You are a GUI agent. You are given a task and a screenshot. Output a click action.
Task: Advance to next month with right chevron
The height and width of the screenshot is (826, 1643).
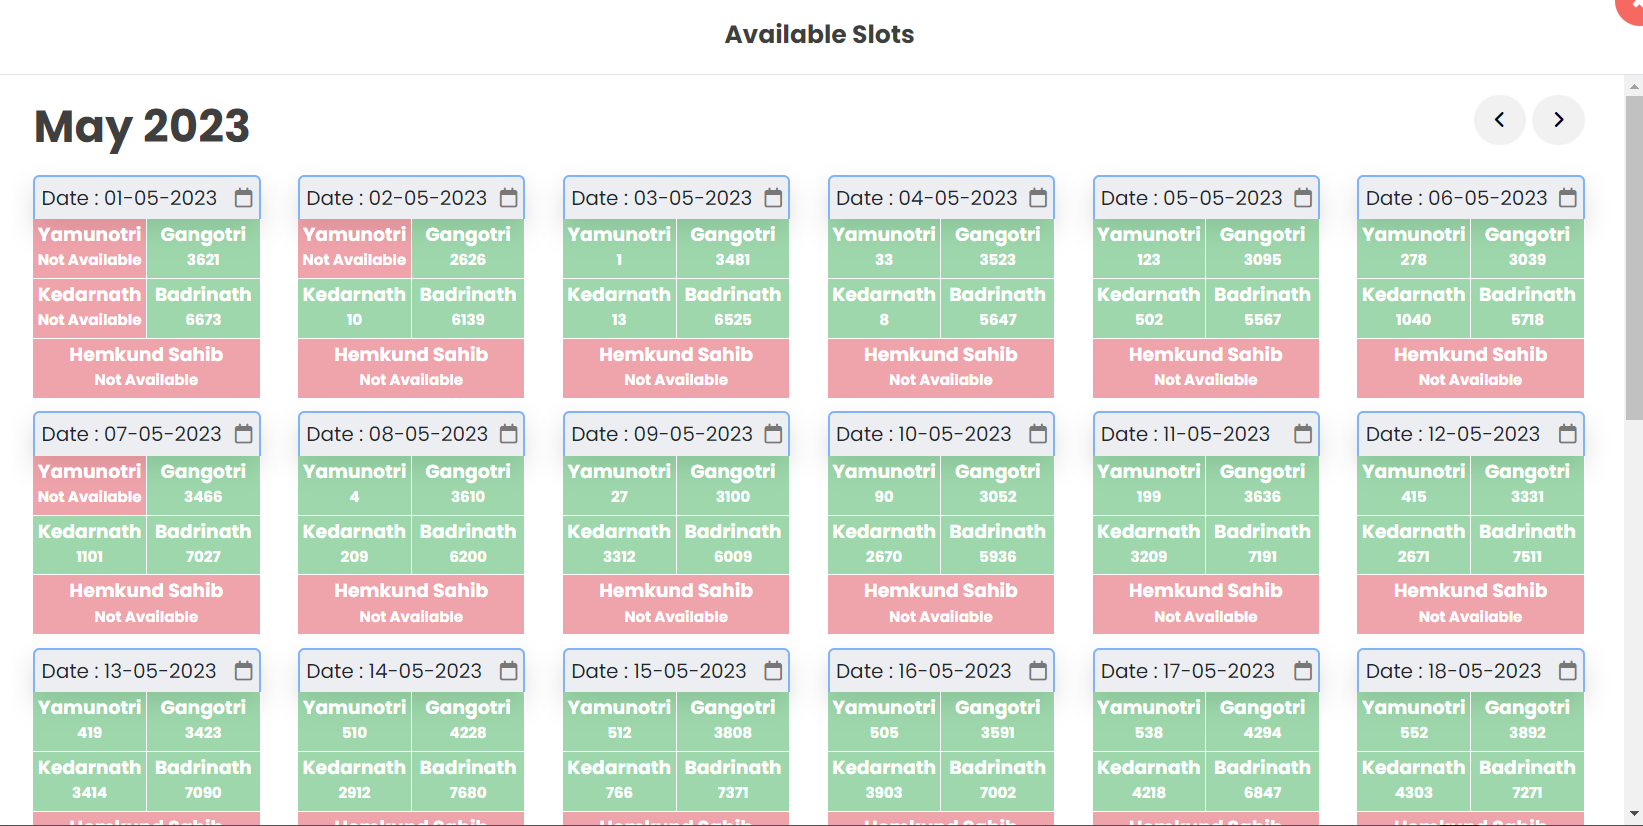(1558, 120)
